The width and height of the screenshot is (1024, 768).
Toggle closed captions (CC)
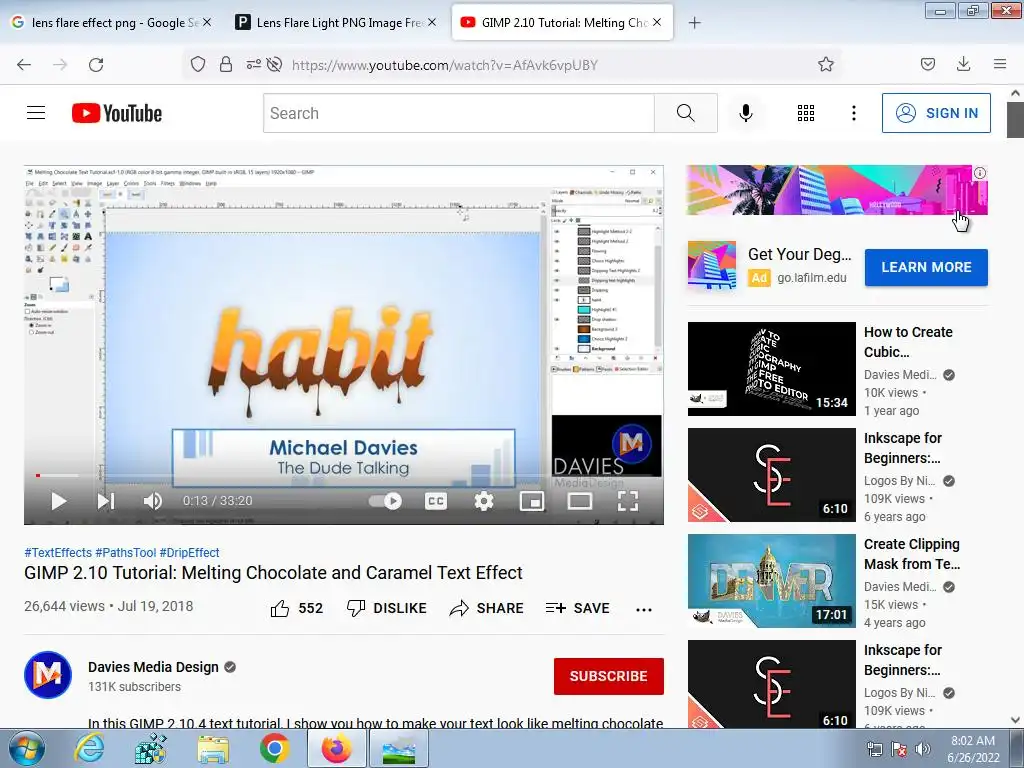pos(436,501)
